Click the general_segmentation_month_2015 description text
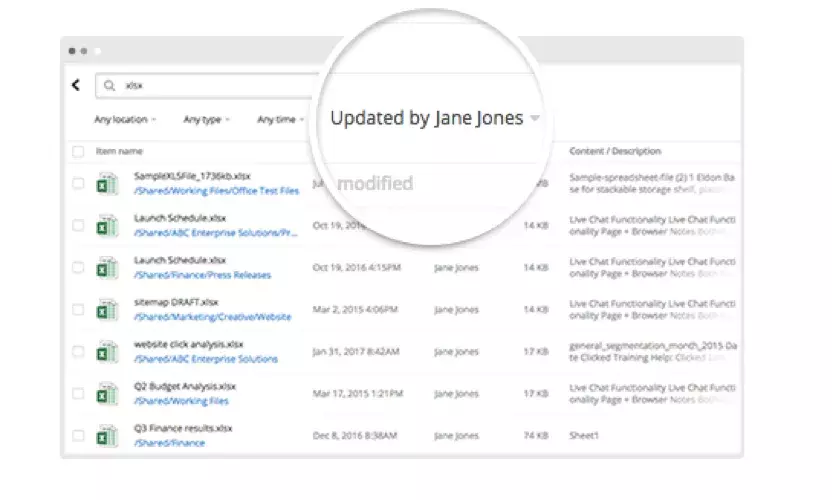Image resolution: width=832 pixels, height=500 pixels. [653, 351]
